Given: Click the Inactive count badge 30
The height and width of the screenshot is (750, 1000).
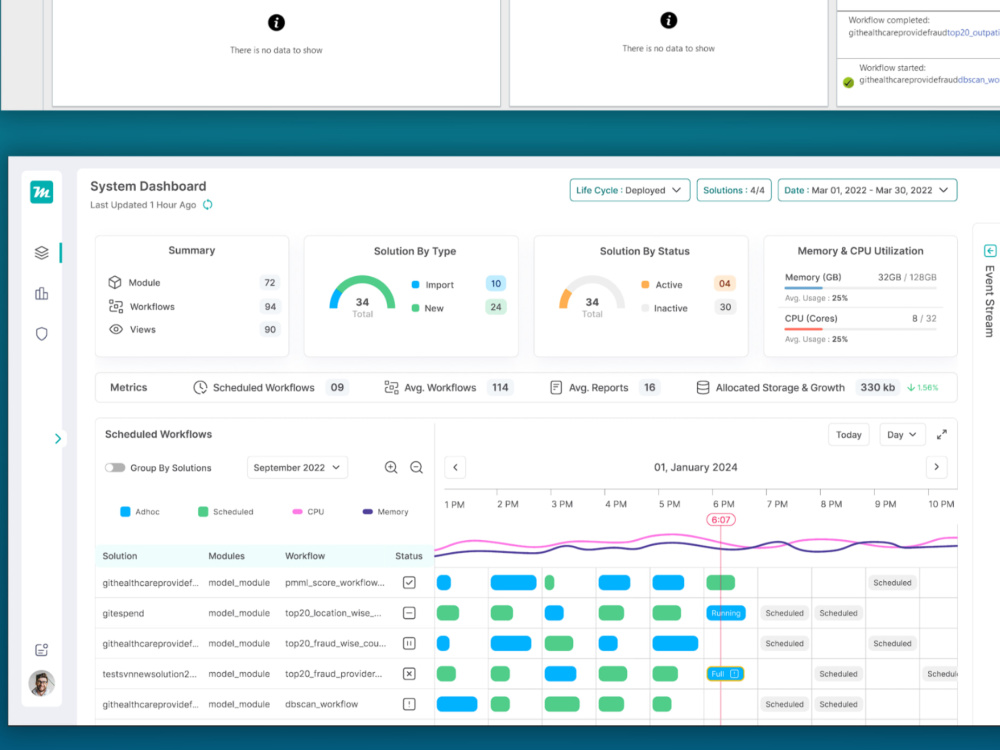Looking at the screenshot, I should (x=725, y=307).
